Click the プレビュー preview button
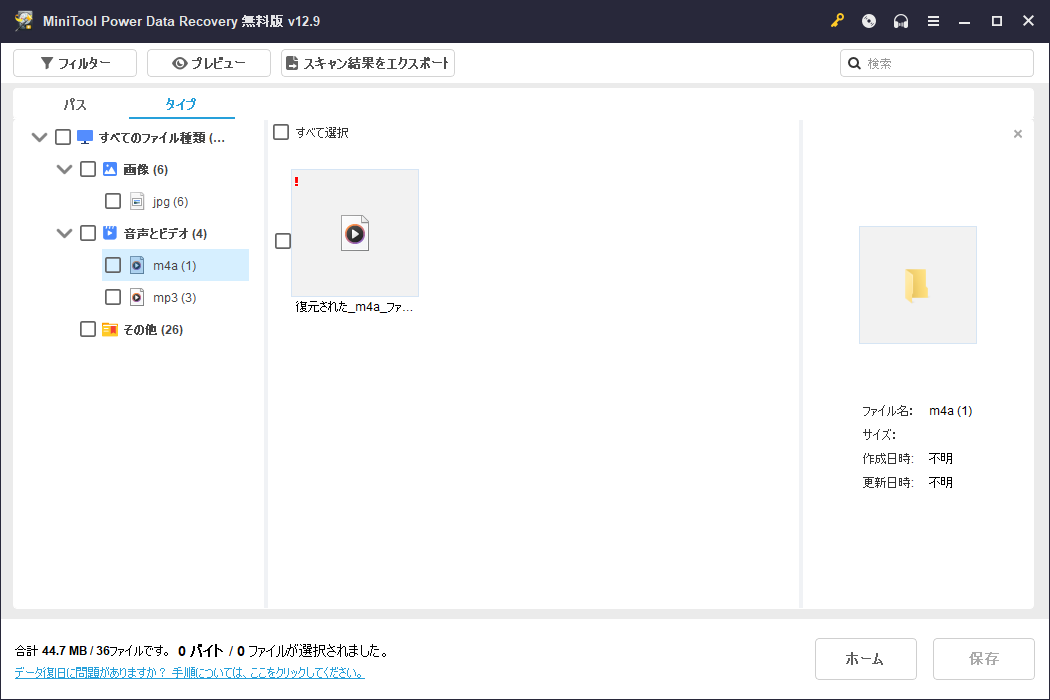 pyautogui.click(x=209, y=63)
